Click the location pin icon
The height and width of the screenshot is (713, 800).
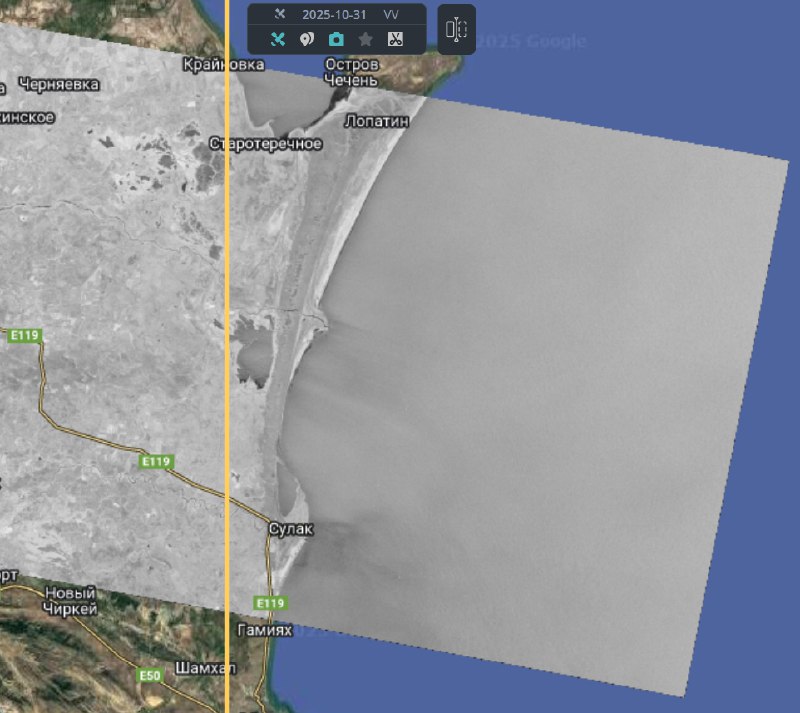point(307,39)
